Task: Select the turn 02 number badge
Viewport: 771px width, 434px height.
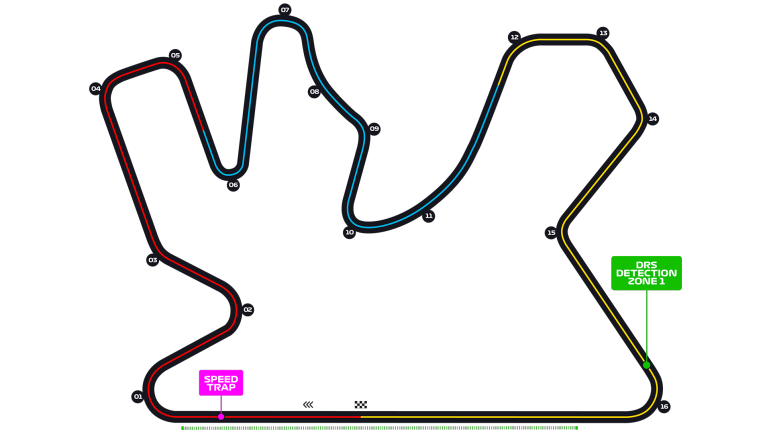Action: (248, 310)
